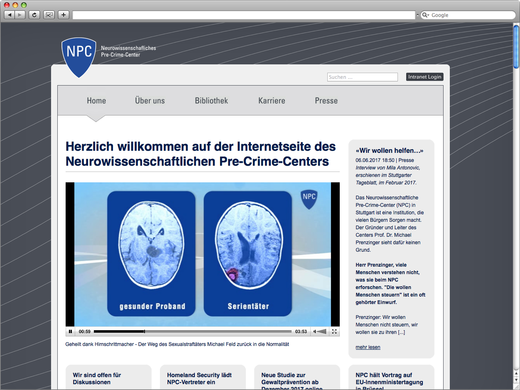Click the video speaker volume icon

tap(319, 331)
